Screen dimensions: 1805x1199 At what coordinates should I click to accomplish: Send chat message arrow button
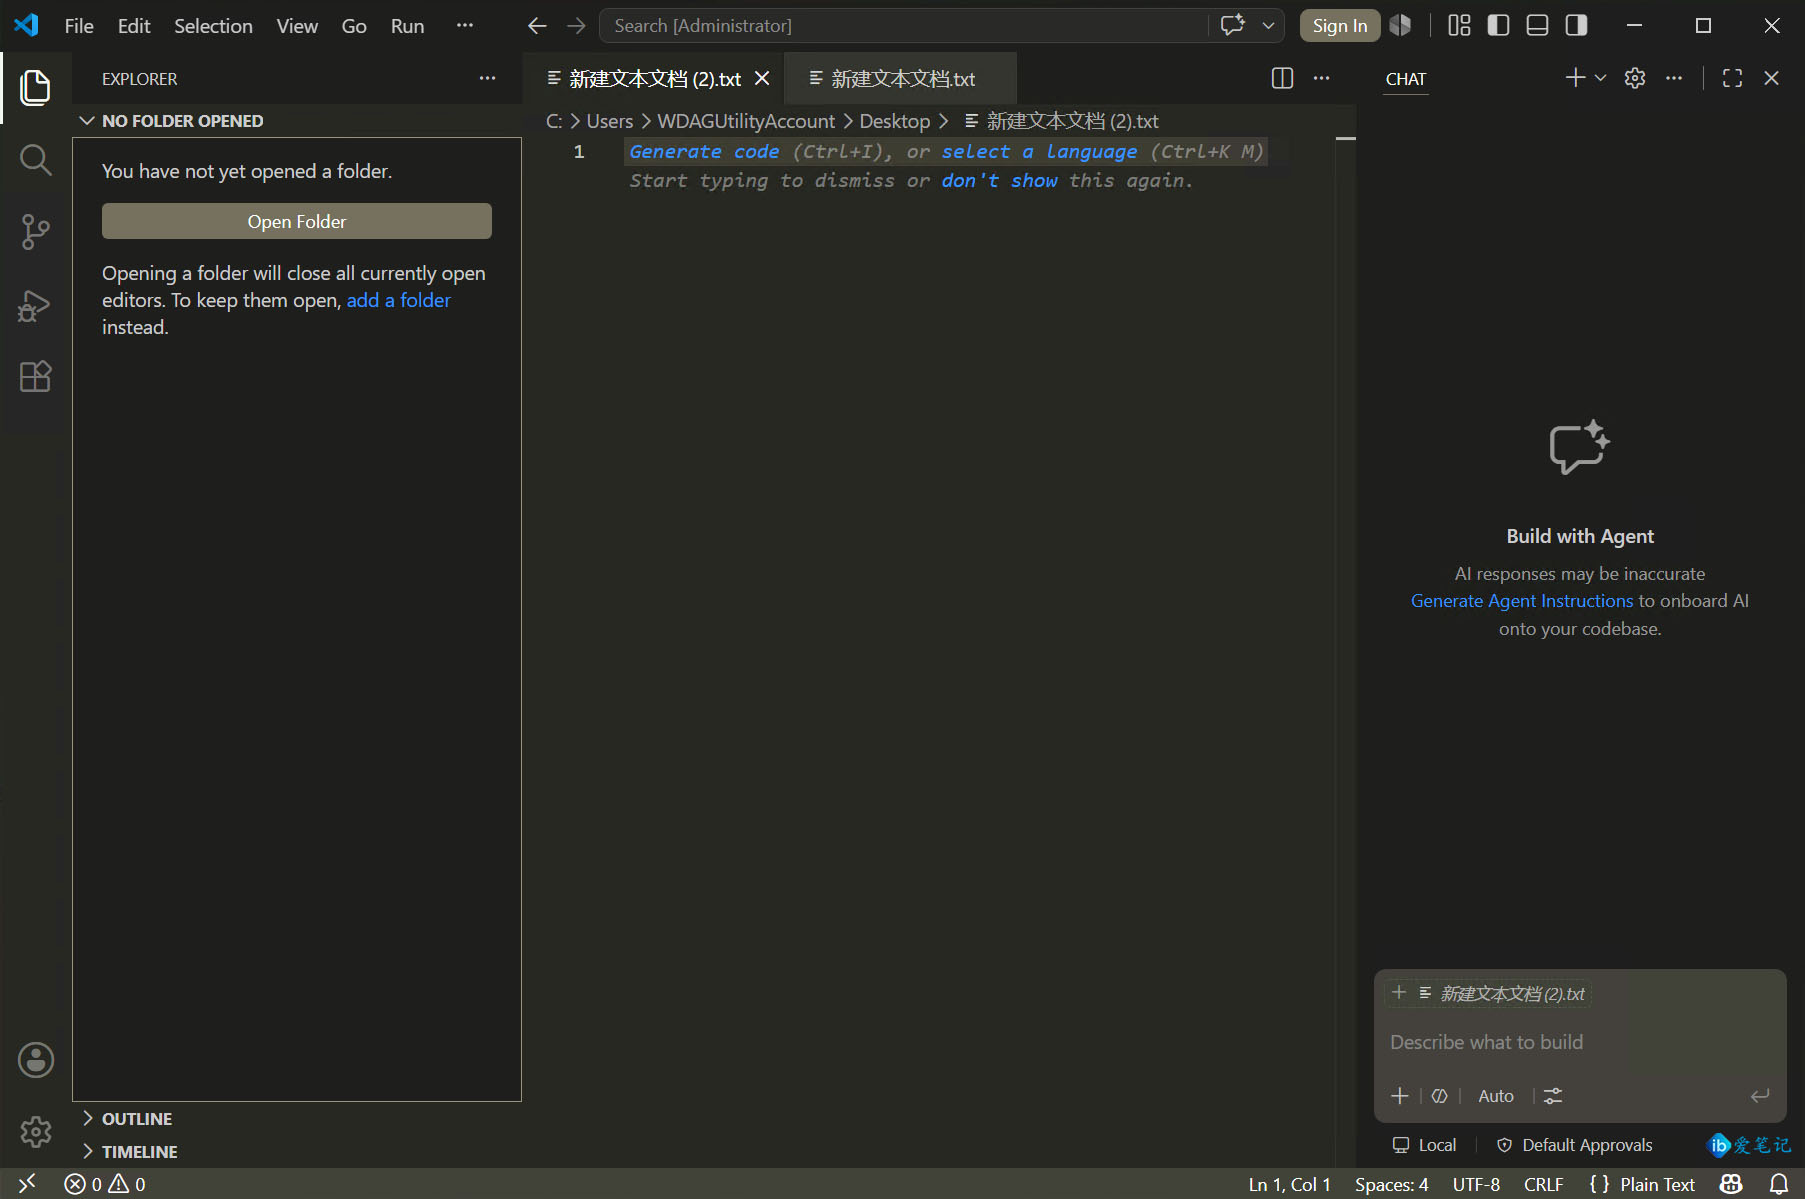point(1760,1096)
